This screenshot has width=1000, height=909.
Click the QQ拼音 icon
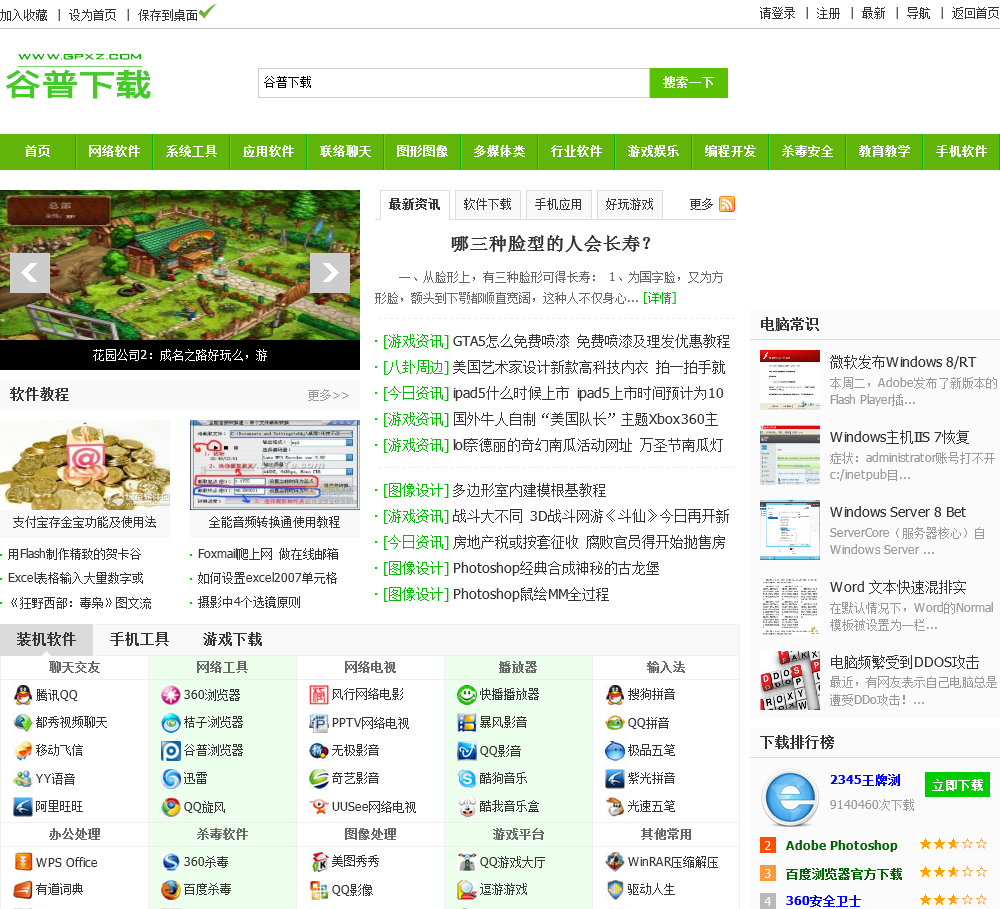[x=615, y=723]
